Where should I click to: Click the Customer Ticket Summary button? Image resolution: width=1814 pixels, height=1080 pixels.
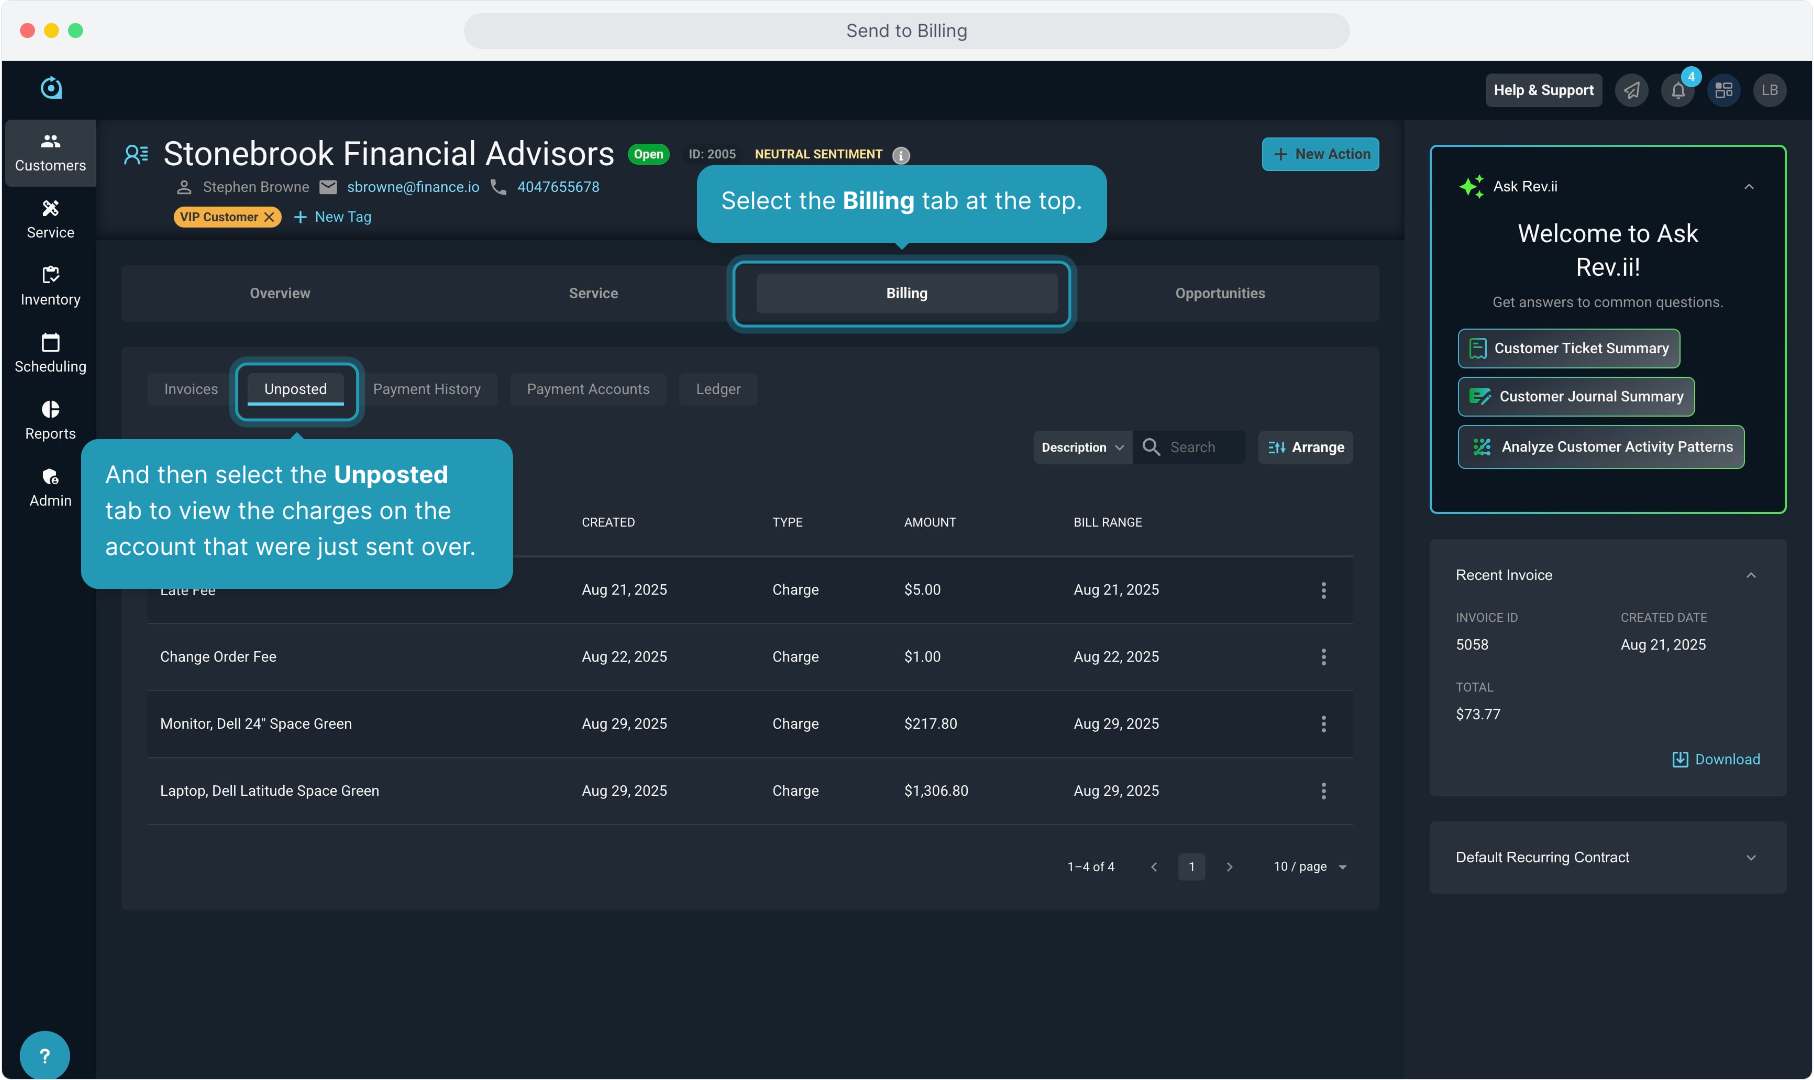pos(1568,348)
